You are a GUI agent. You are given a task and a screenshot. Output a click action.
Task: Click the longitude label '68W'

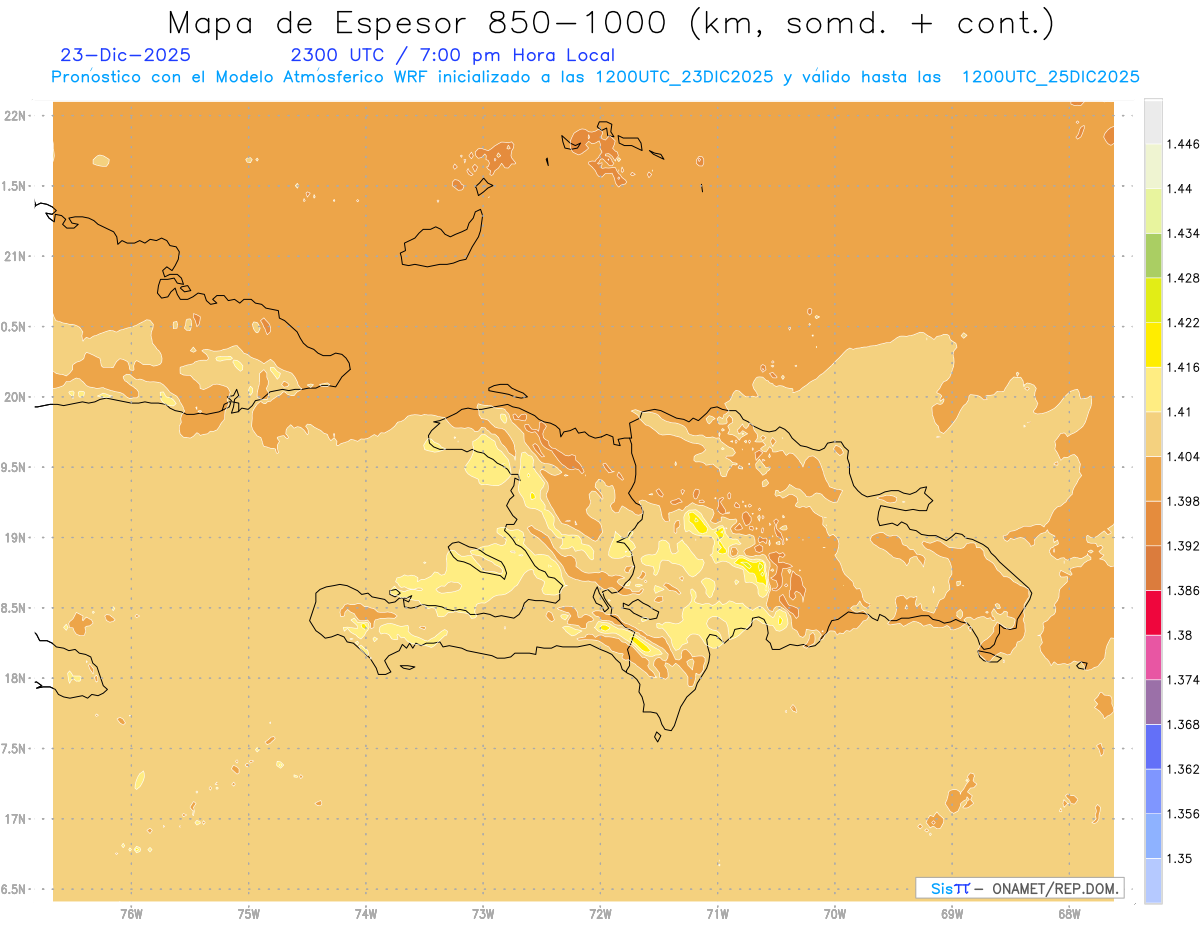(x=1069, y=913)
